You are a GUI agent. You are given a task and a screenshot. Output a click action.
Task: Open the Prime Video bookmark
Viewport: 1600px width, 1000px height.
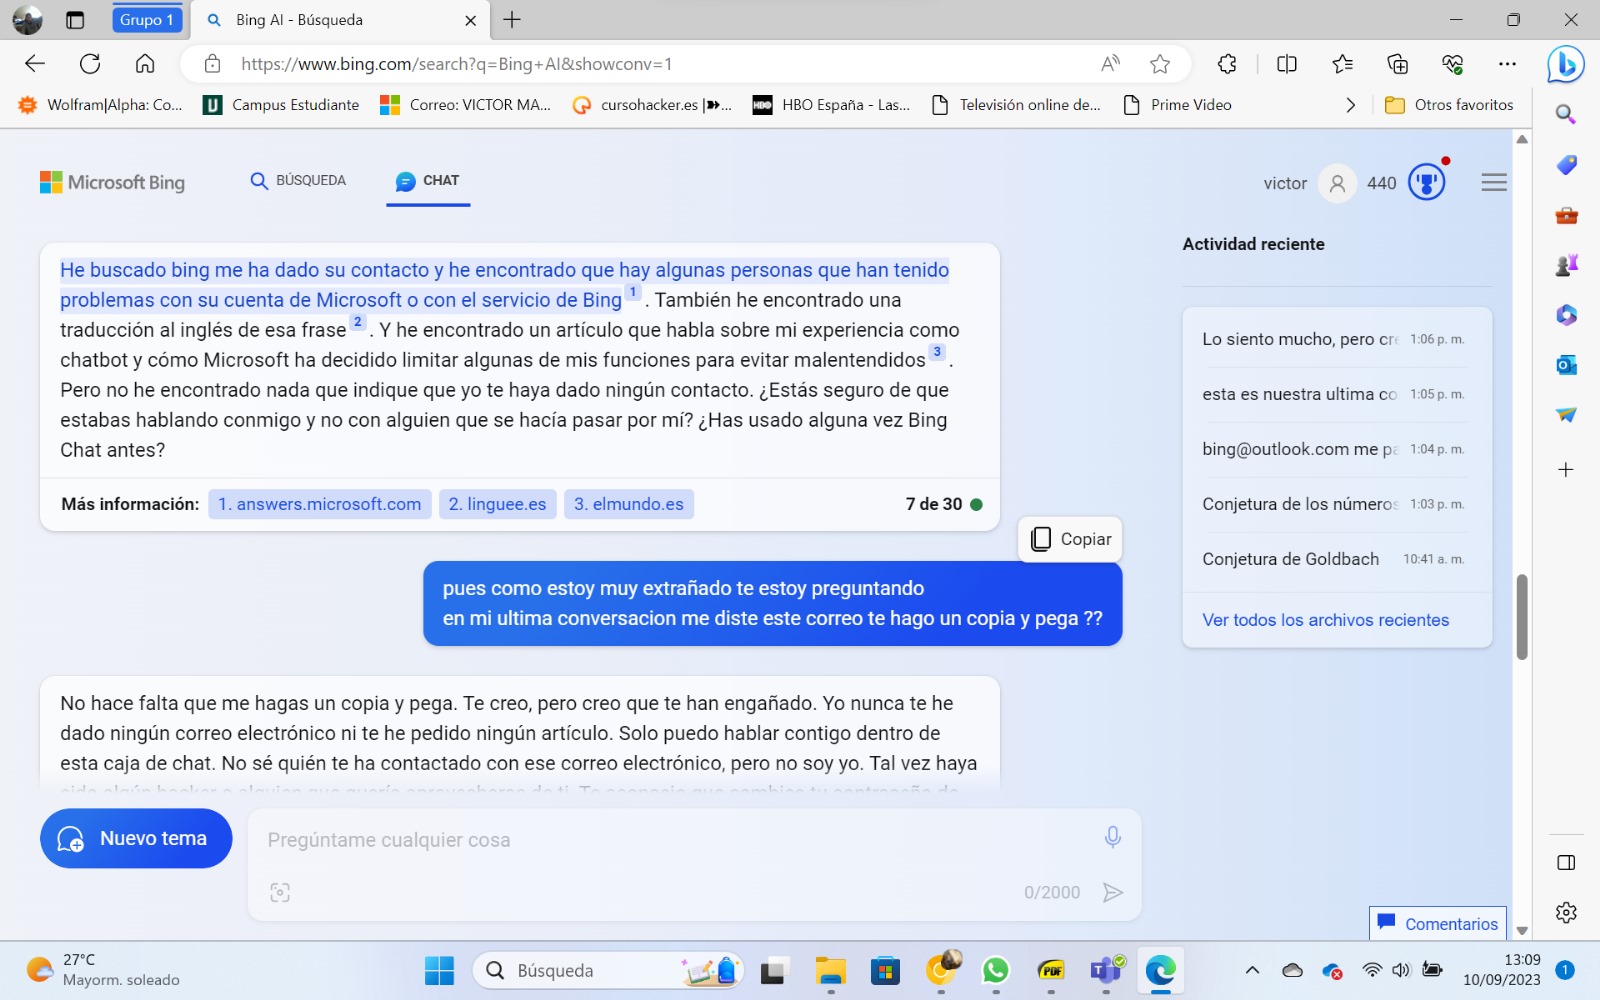(1177, 105)
